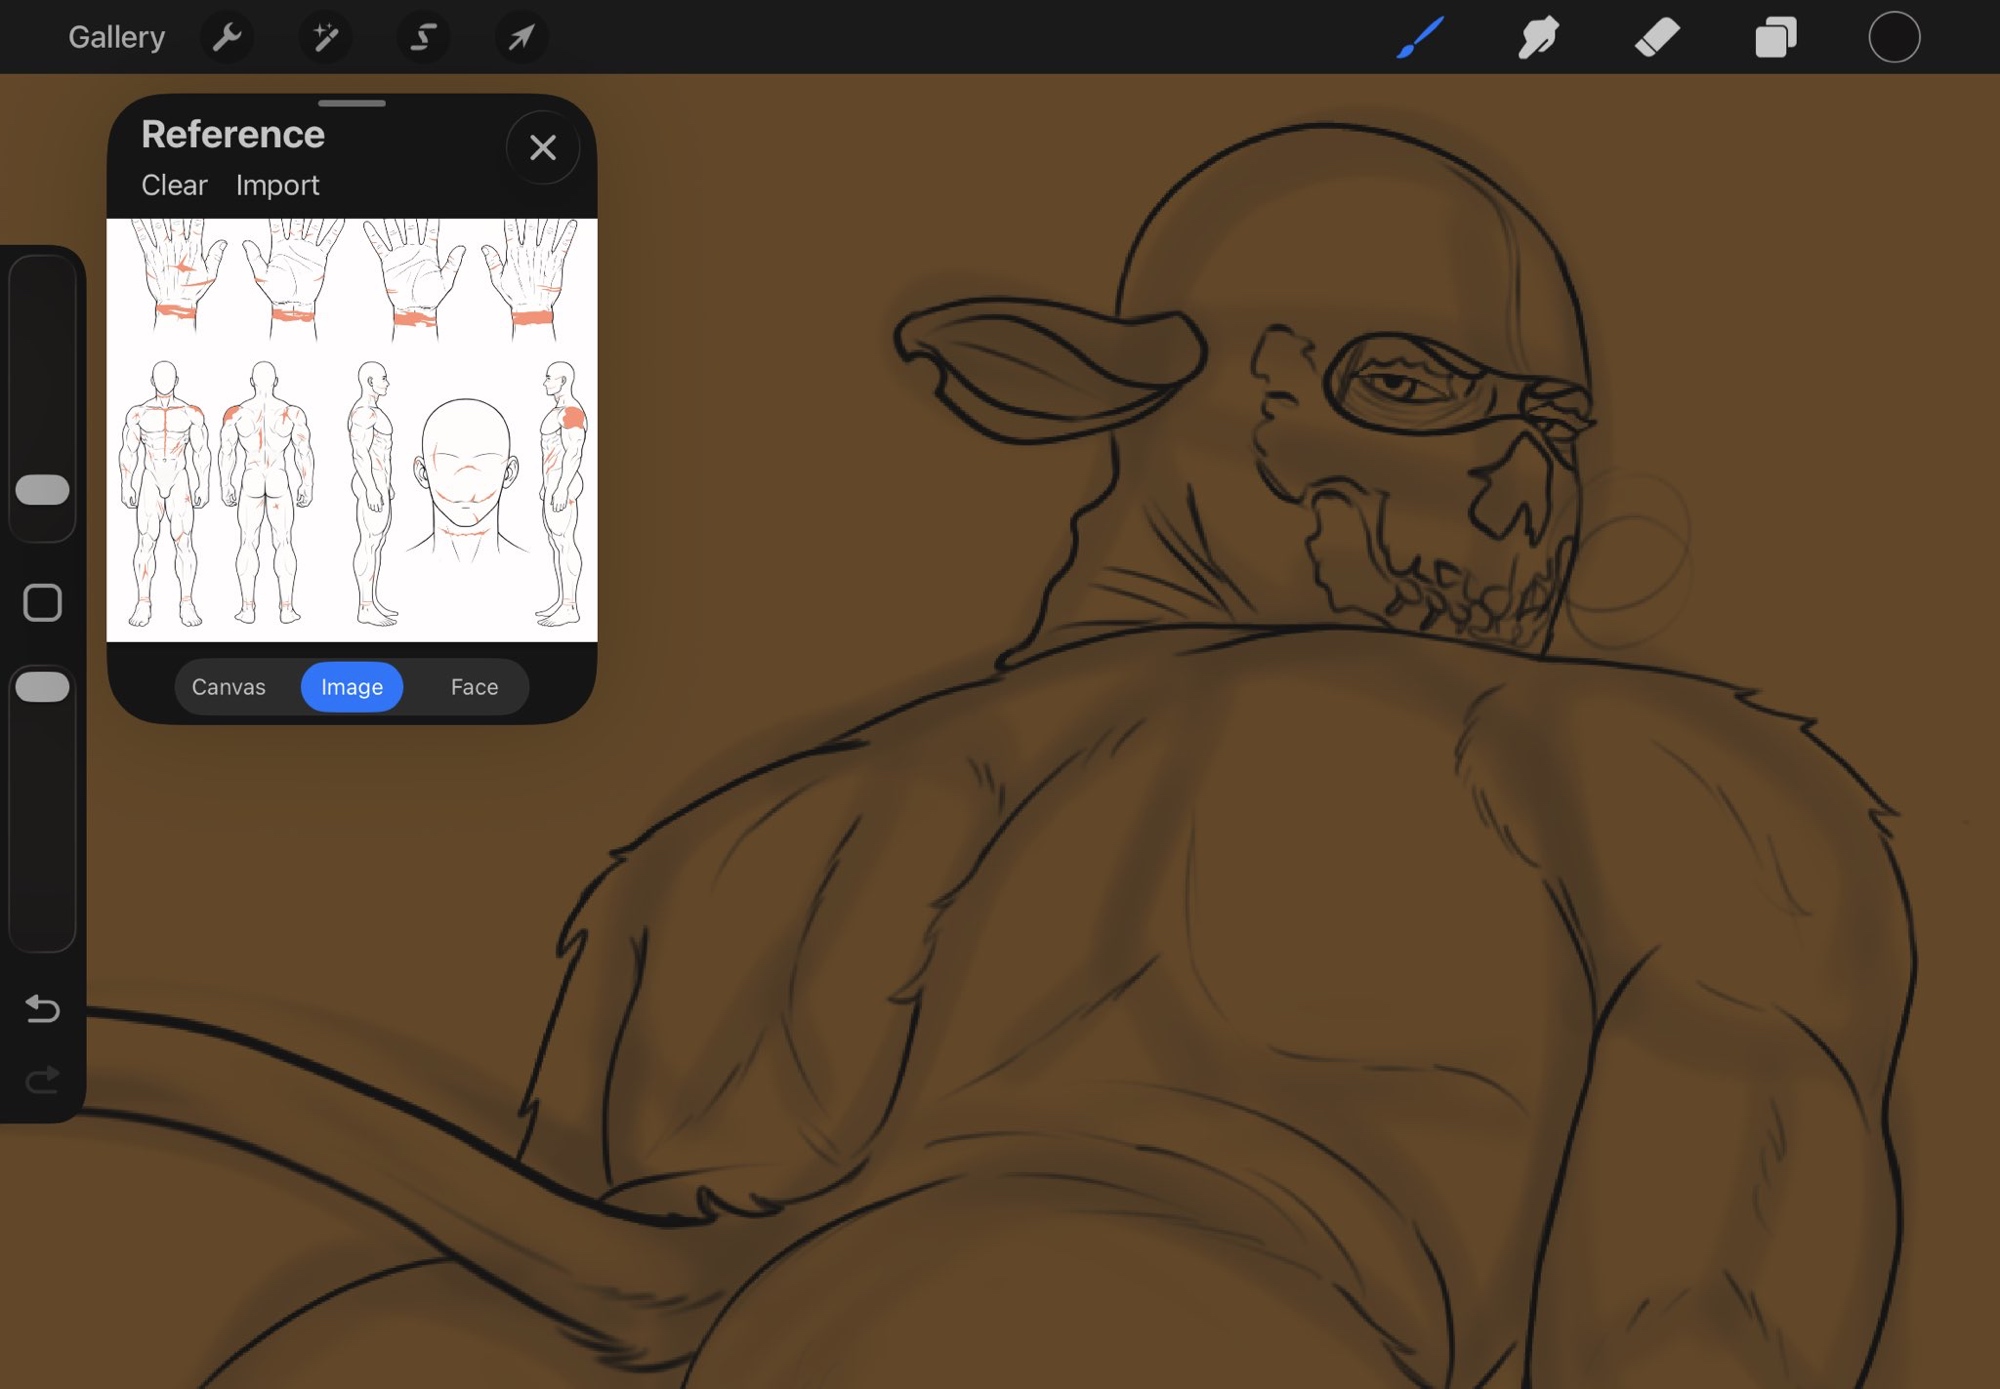Open the Actions wrench menu
Screen dimensions: 2000x1389
point(228,38)
